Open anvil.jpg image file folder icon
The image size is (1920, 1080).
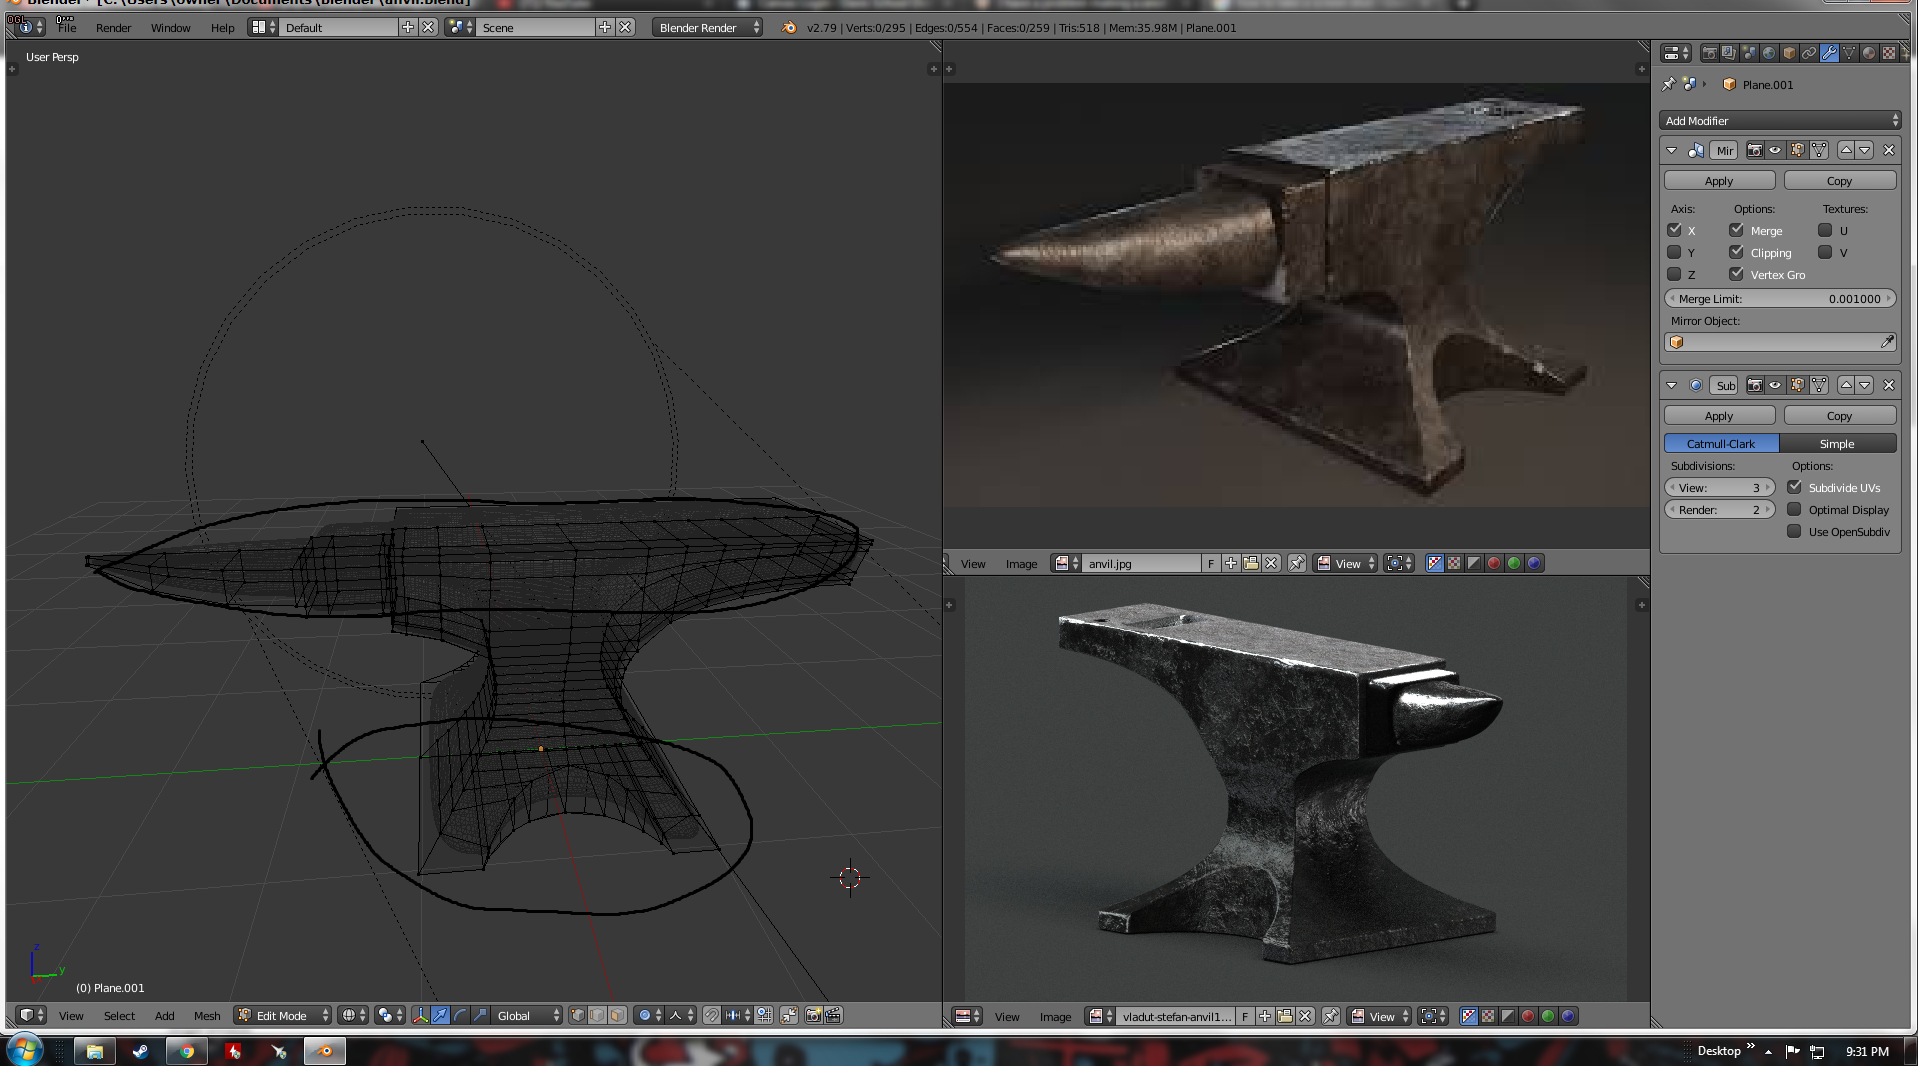(x=1251, y=563)
